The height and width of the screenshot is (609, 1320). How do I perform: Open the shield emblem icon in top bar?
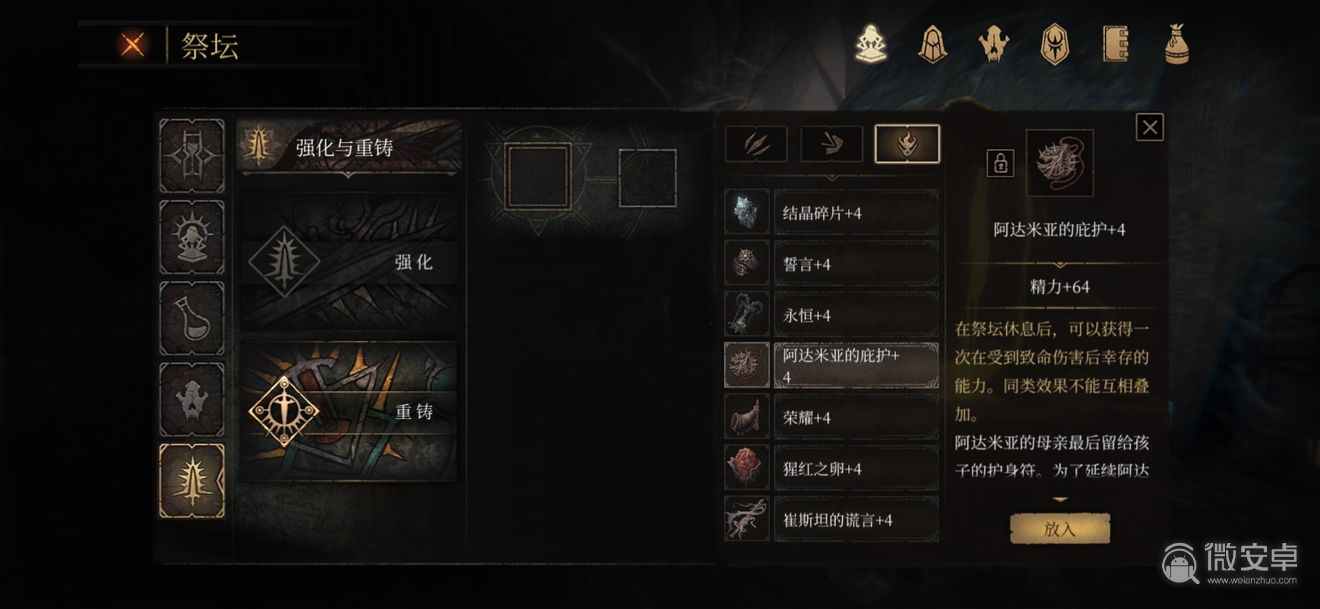[1054, 45]
